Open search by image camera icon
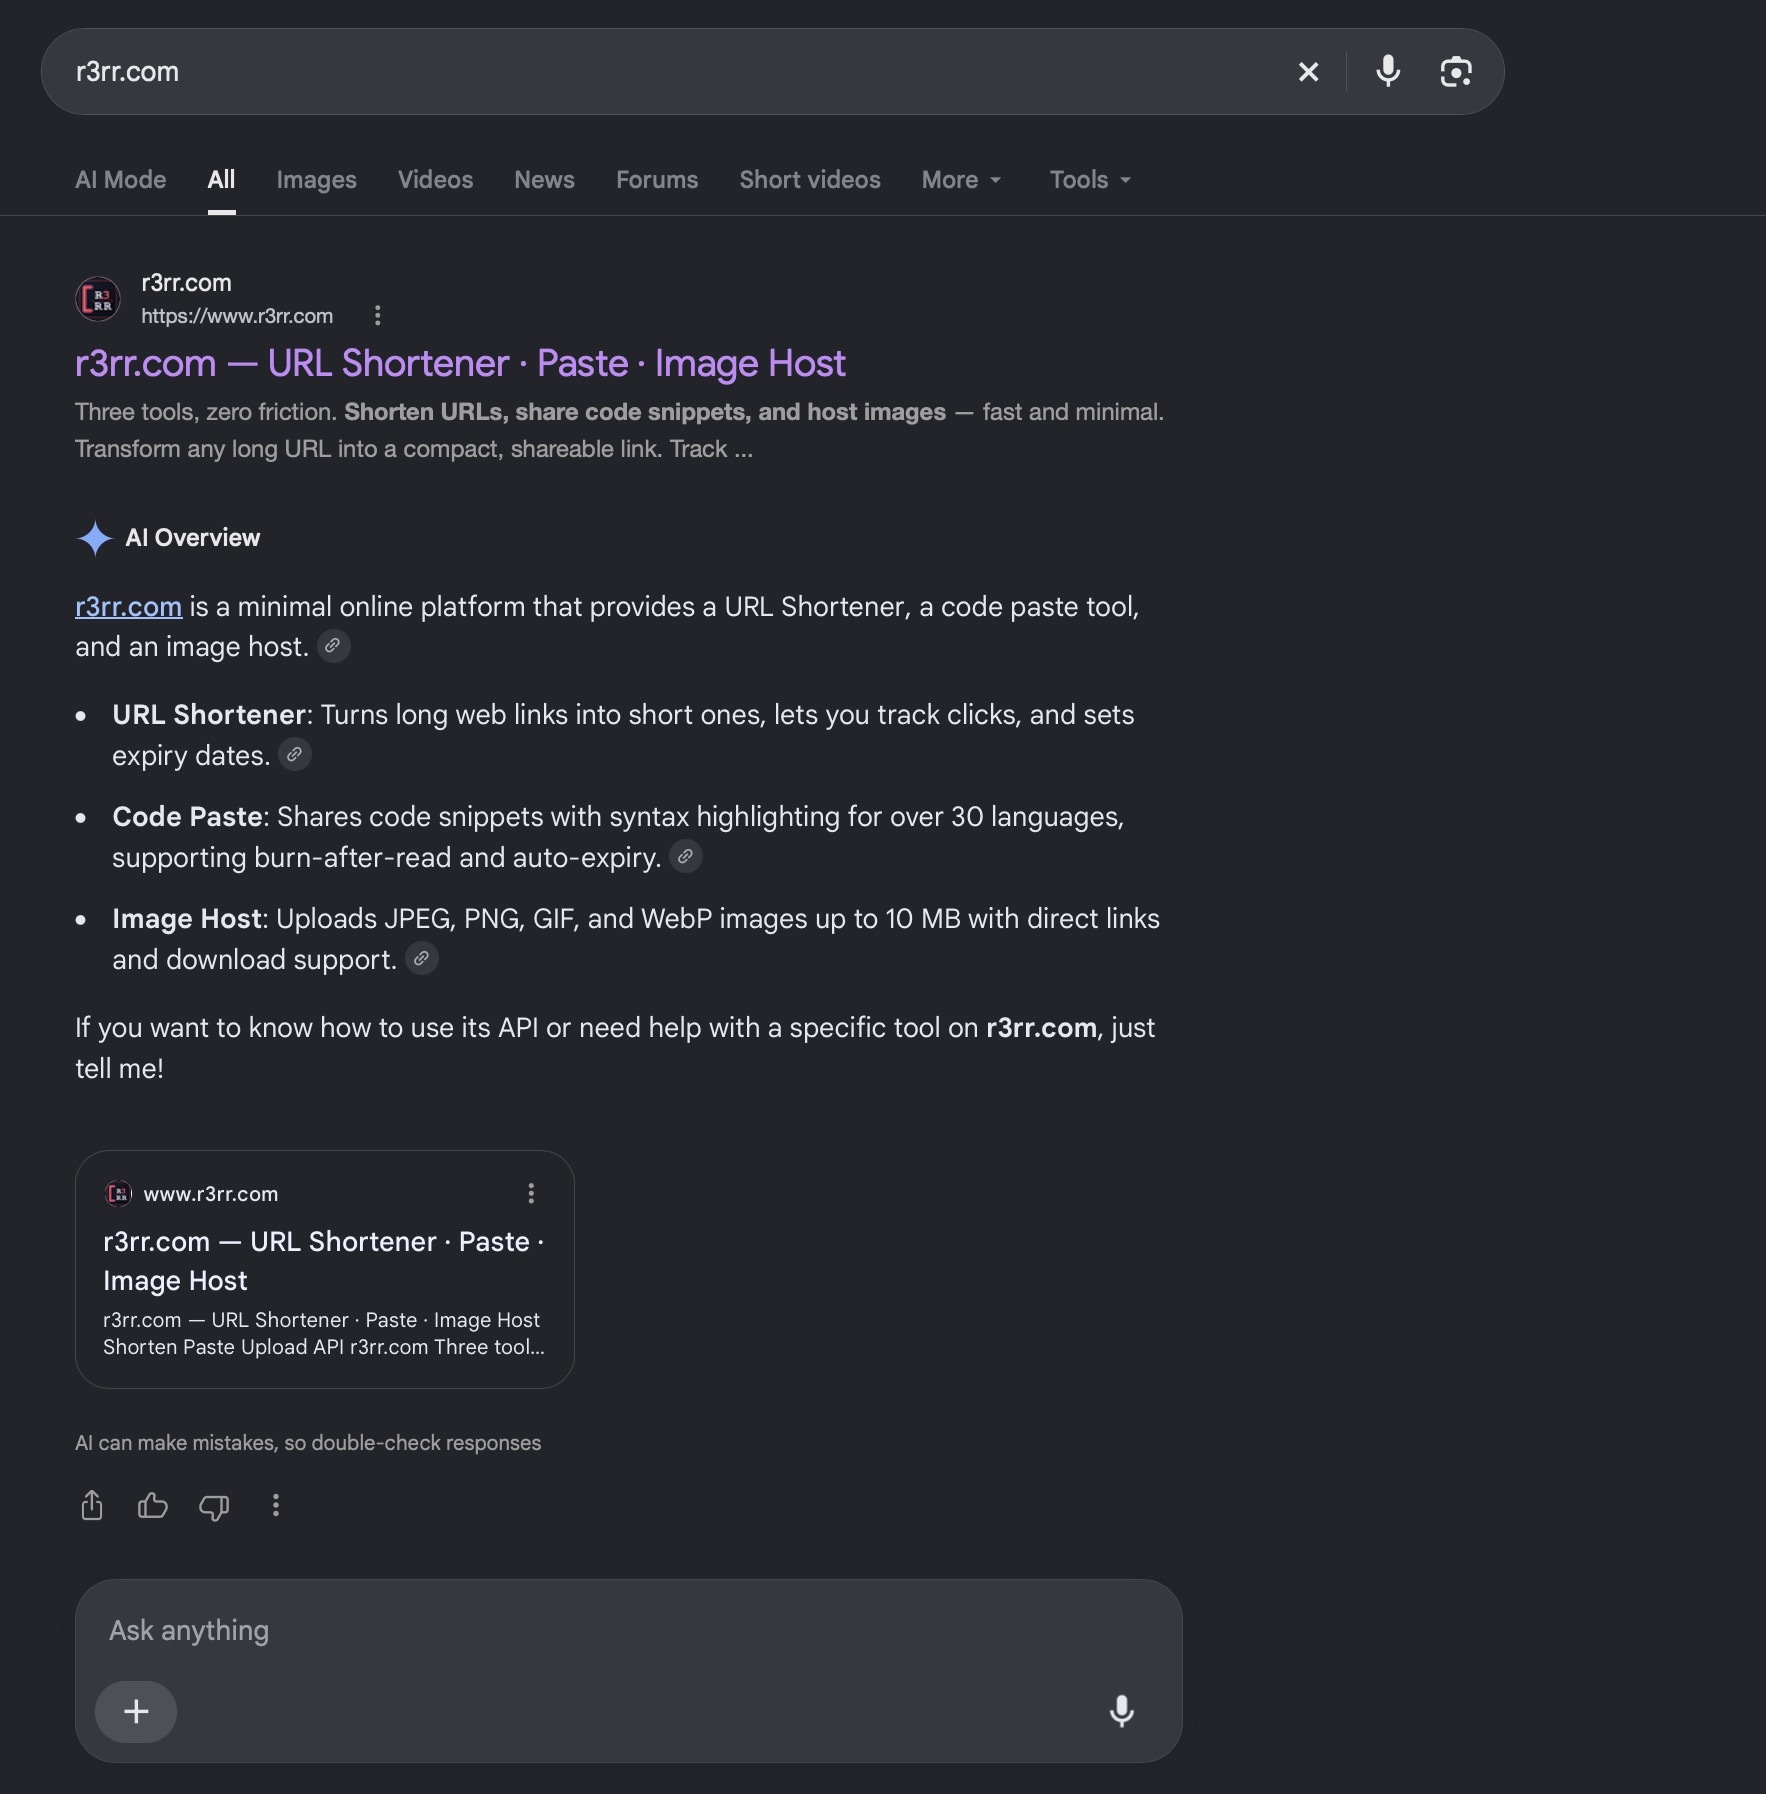This screenshot has height=1794, width=1766. 1455,72
